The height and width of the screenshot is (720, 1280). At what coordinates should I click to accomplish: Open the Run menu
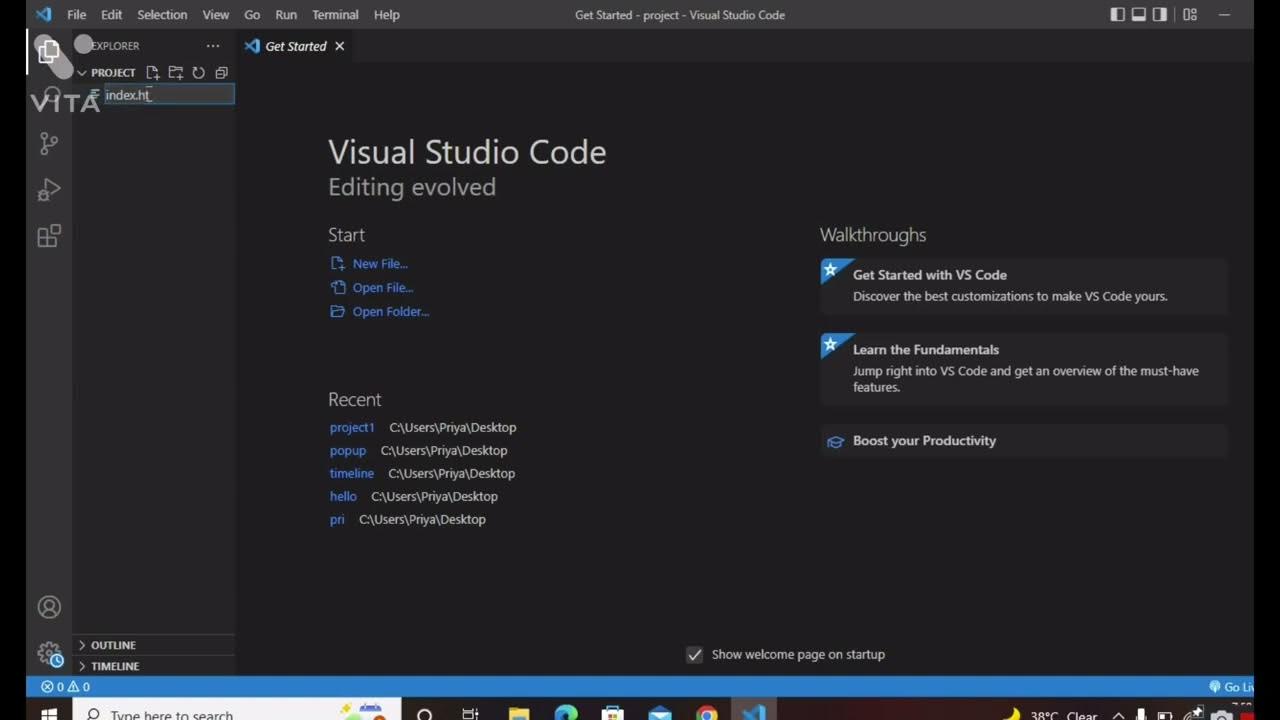click(286, 15)
